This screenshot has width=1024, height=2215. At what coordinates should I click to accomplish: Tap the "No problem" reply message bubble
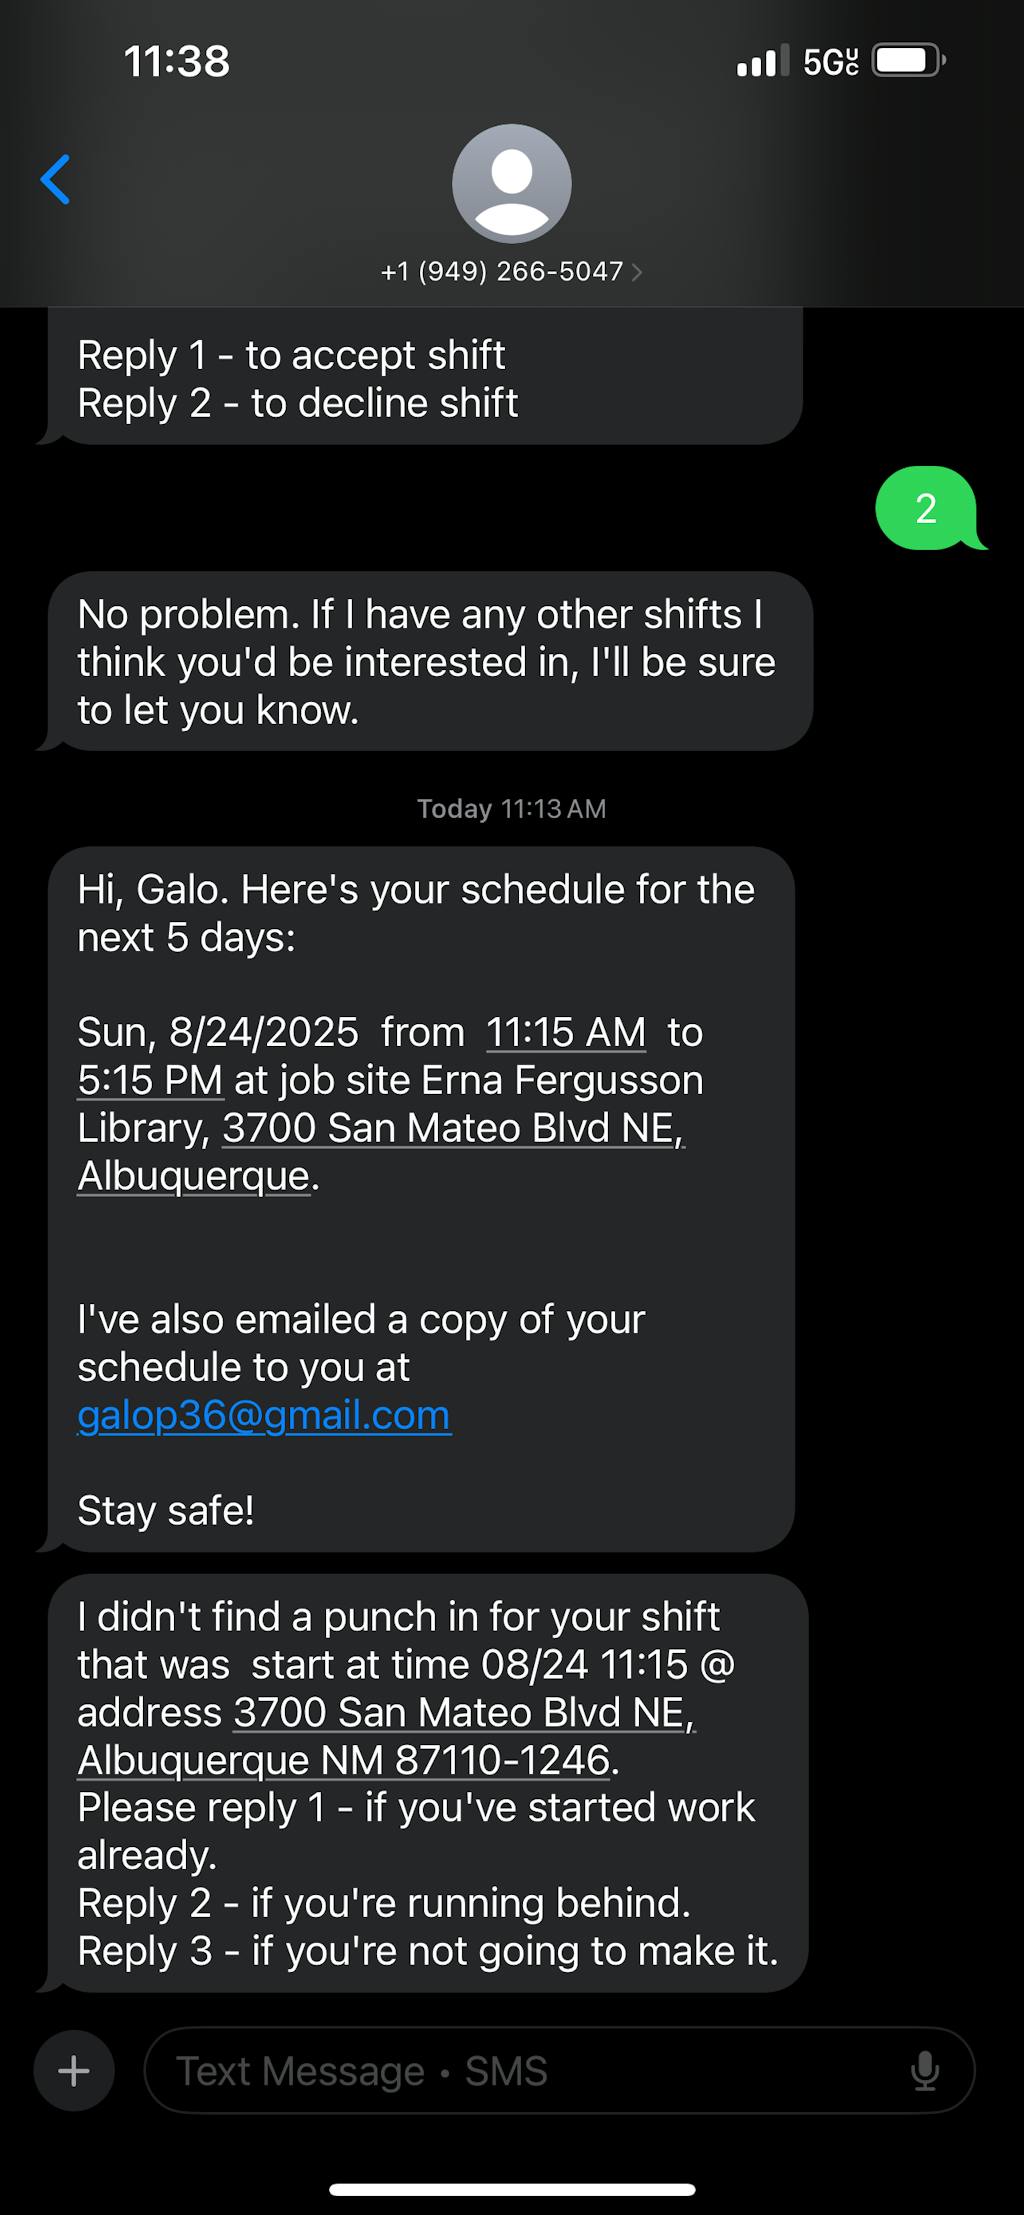428,662
